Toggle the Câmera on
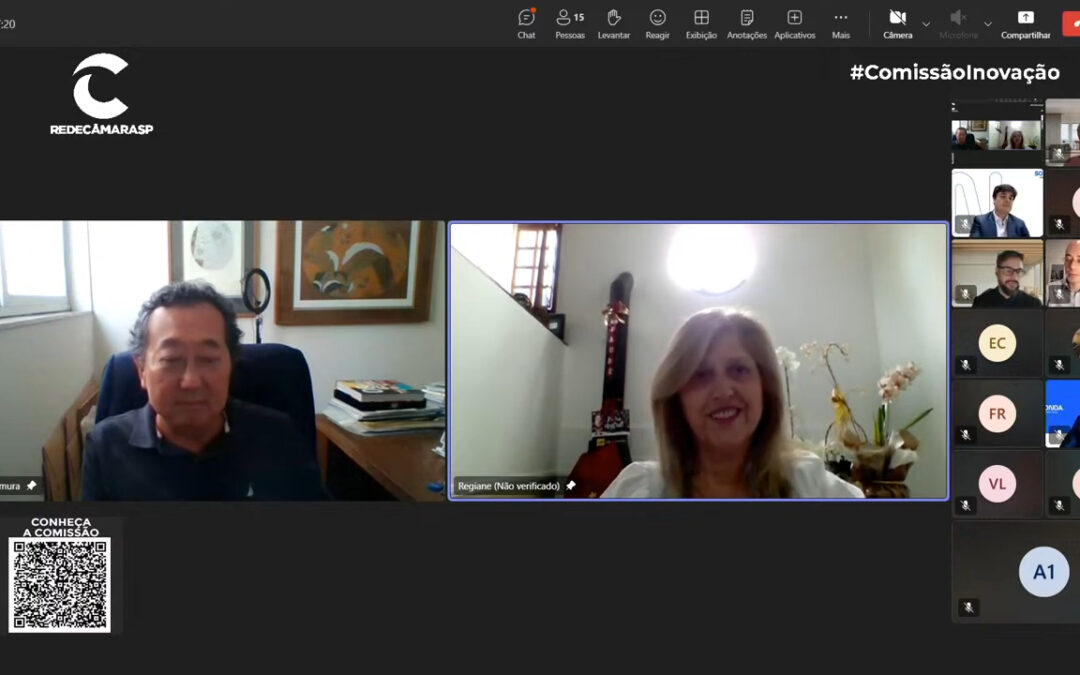Image resolution: width=1080 pixels, height=675 pixels. coord(897,23)
